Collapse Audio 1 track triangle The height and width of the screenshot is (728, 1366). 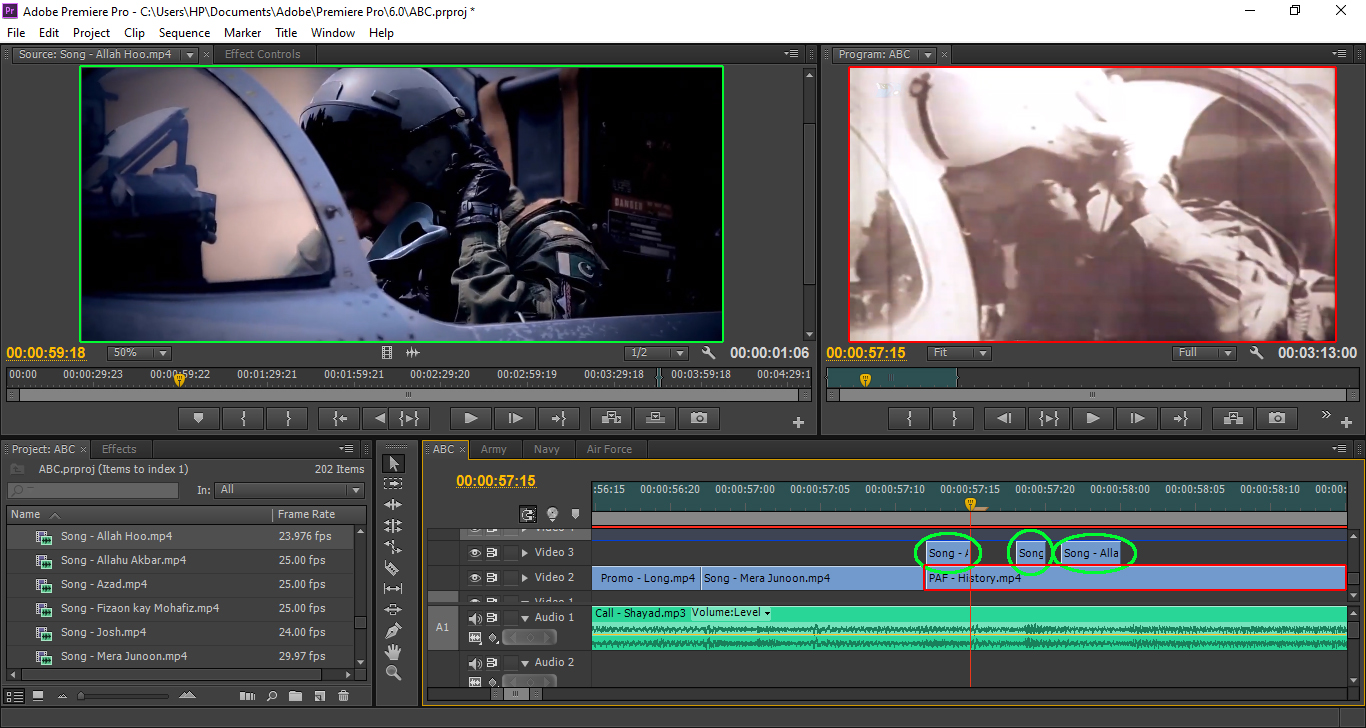pos(526,619)
